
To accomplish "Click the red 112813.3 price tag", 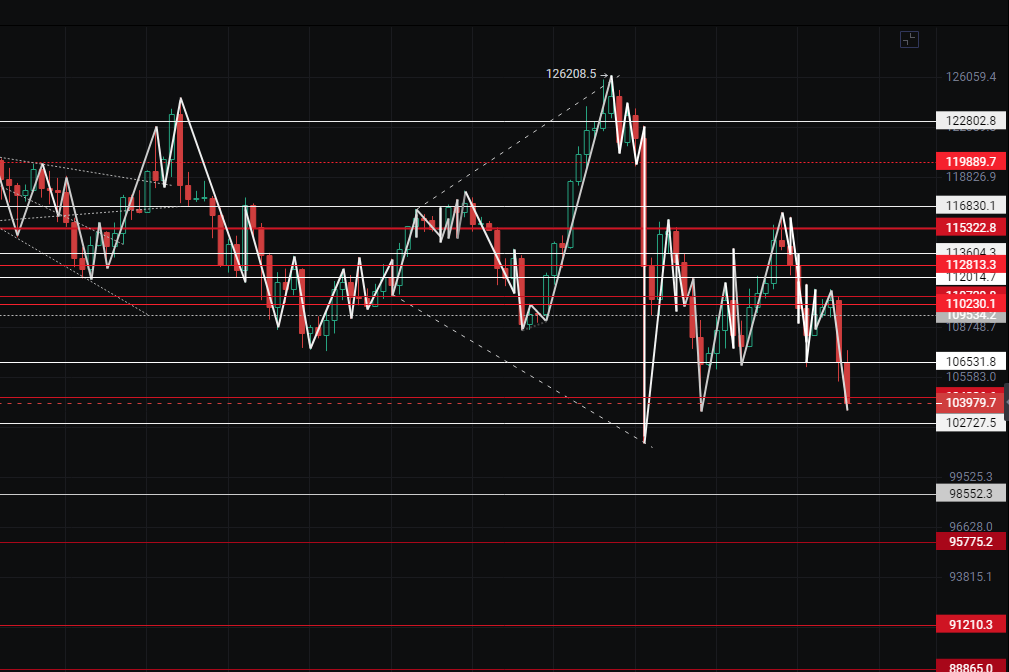I will pyautogui.click(x=970, y=264).
